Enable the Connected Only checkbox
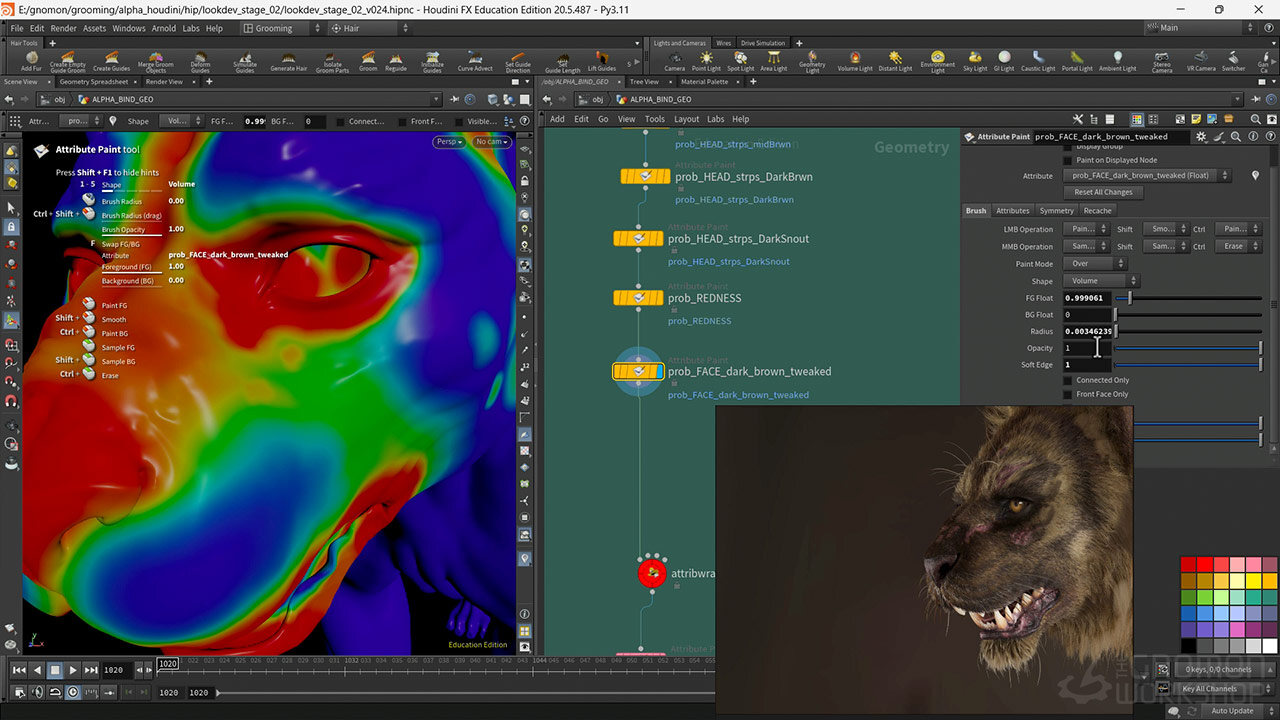This screenshot has width=1280, height=720. click(x=1067, y=380)
